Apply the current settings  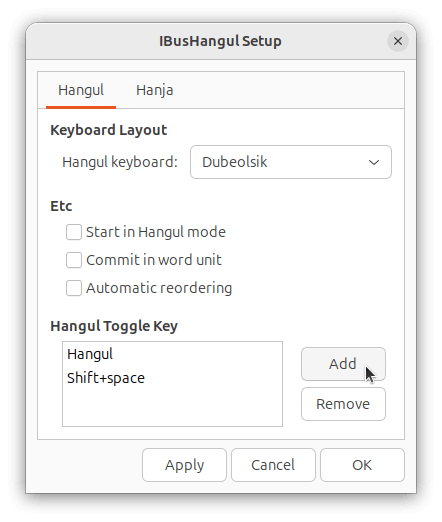point(184,465)
